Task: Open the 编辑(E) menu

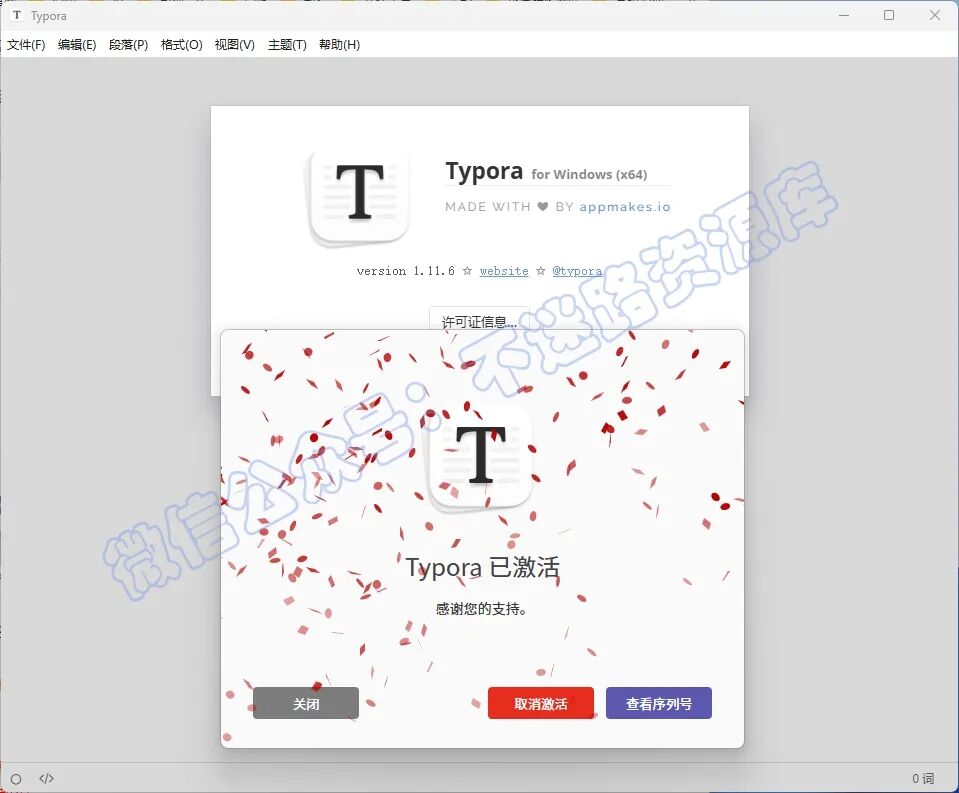Action: 77,45
